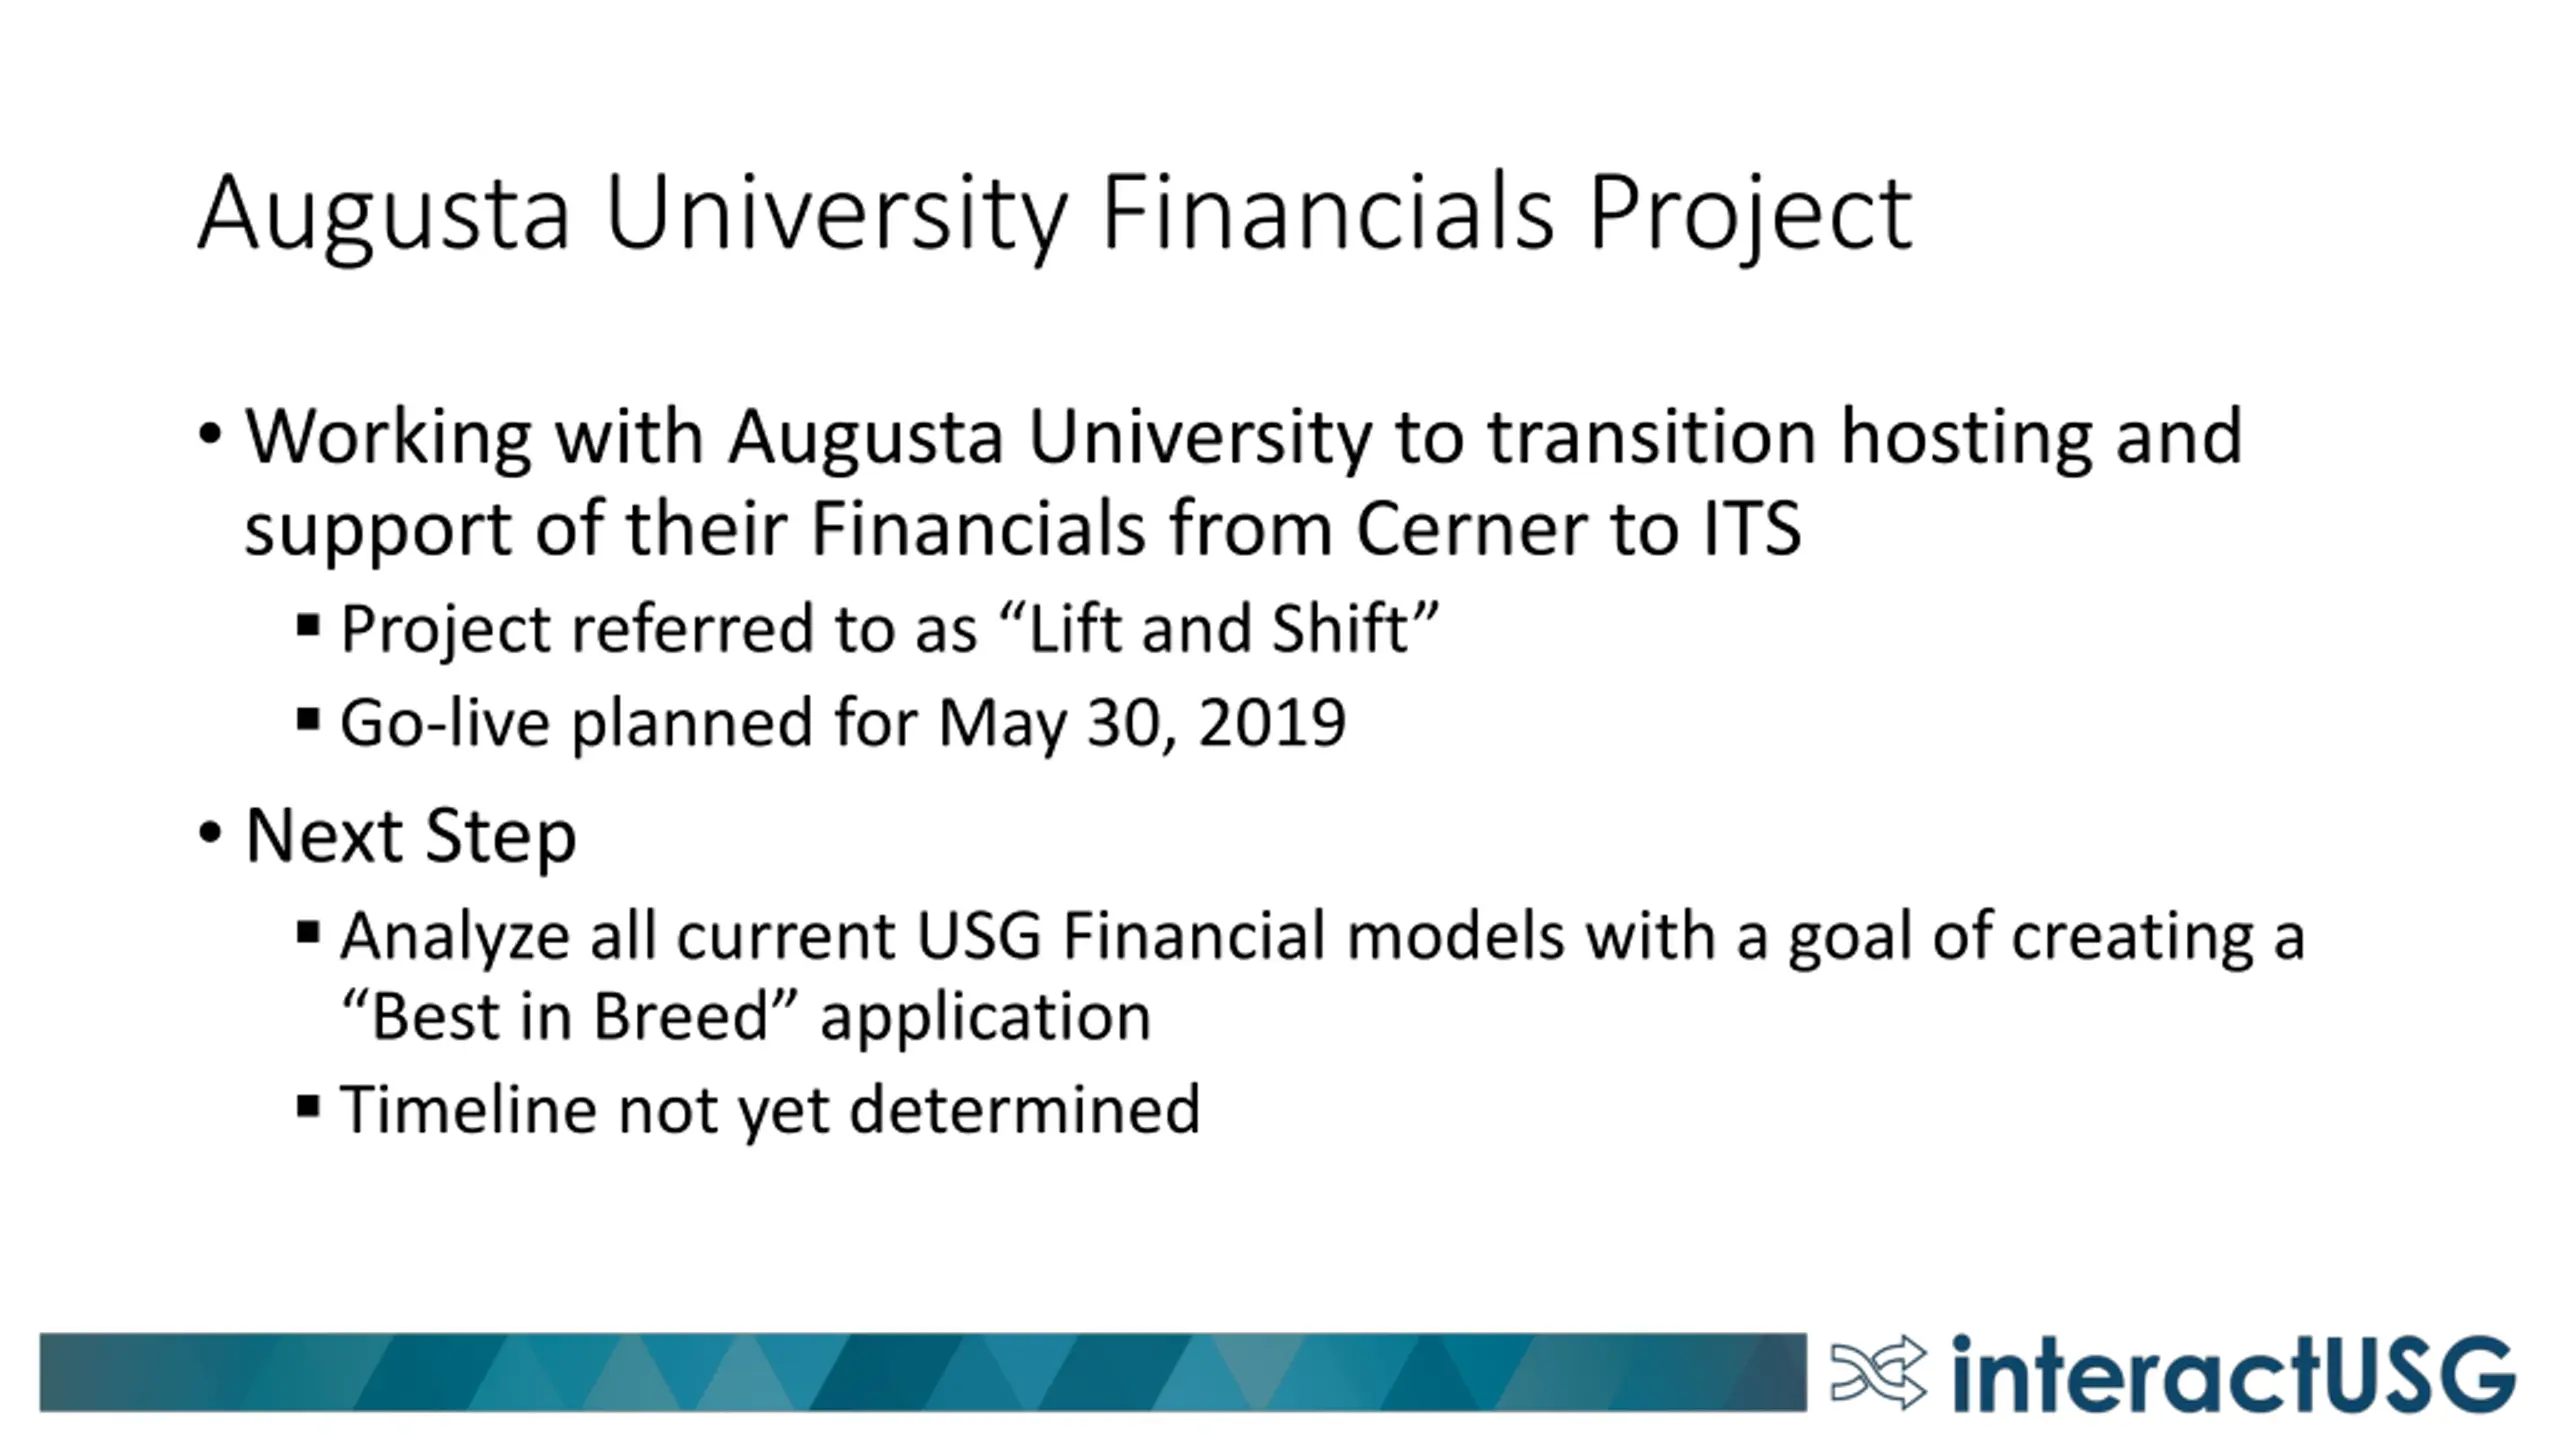Click the "Next Step" bullet heading

click(x=410, y=835)
